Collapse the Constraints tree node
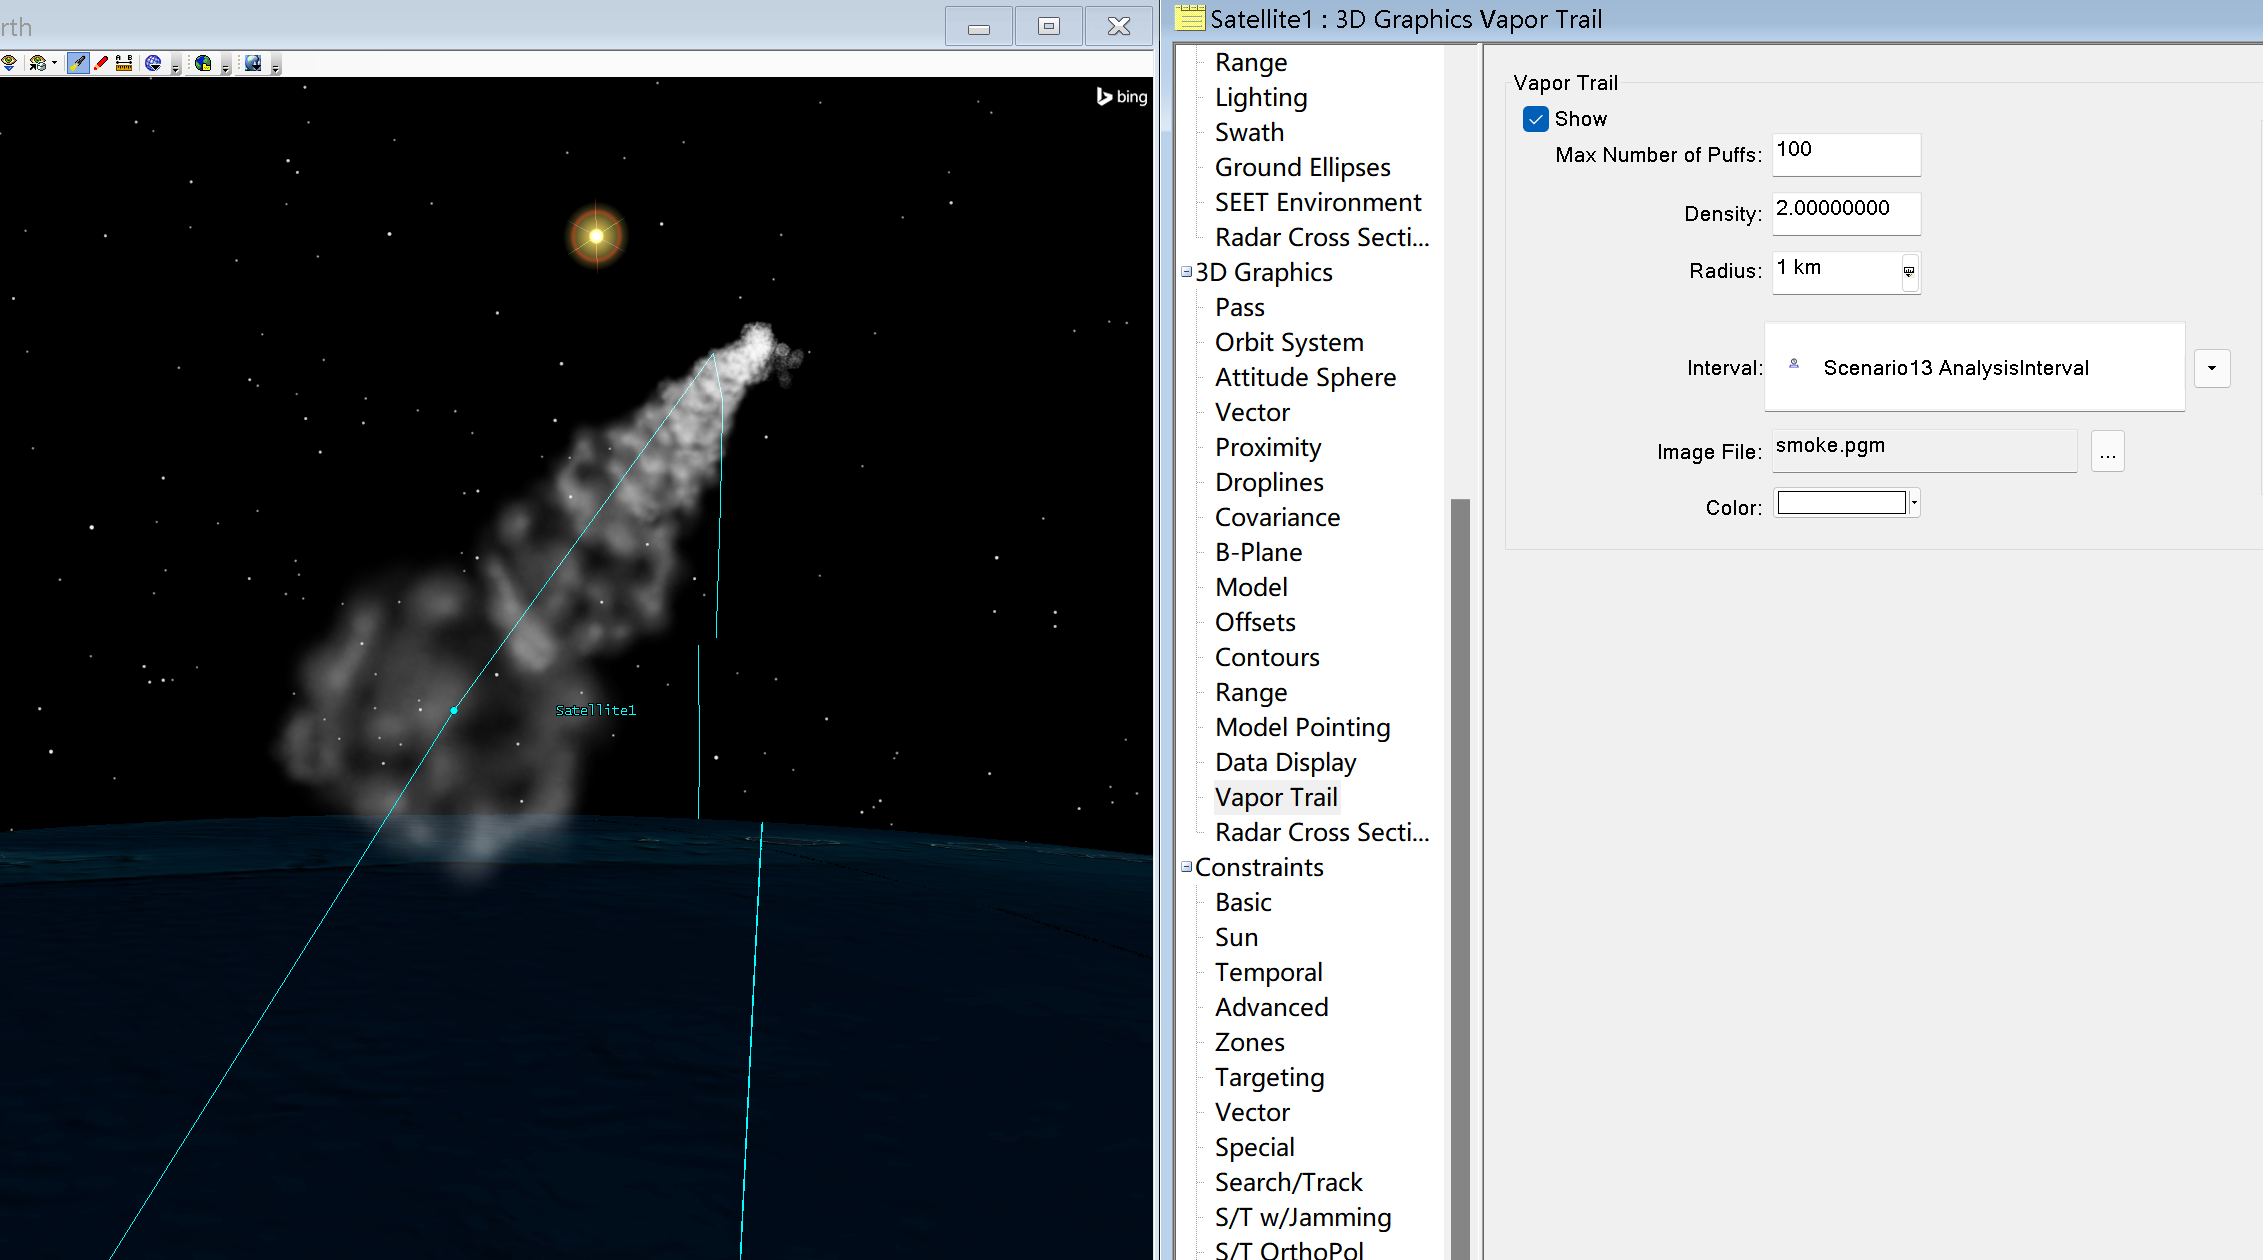The height and width of the screenshot is (1260, 2263). (1186, 867)
